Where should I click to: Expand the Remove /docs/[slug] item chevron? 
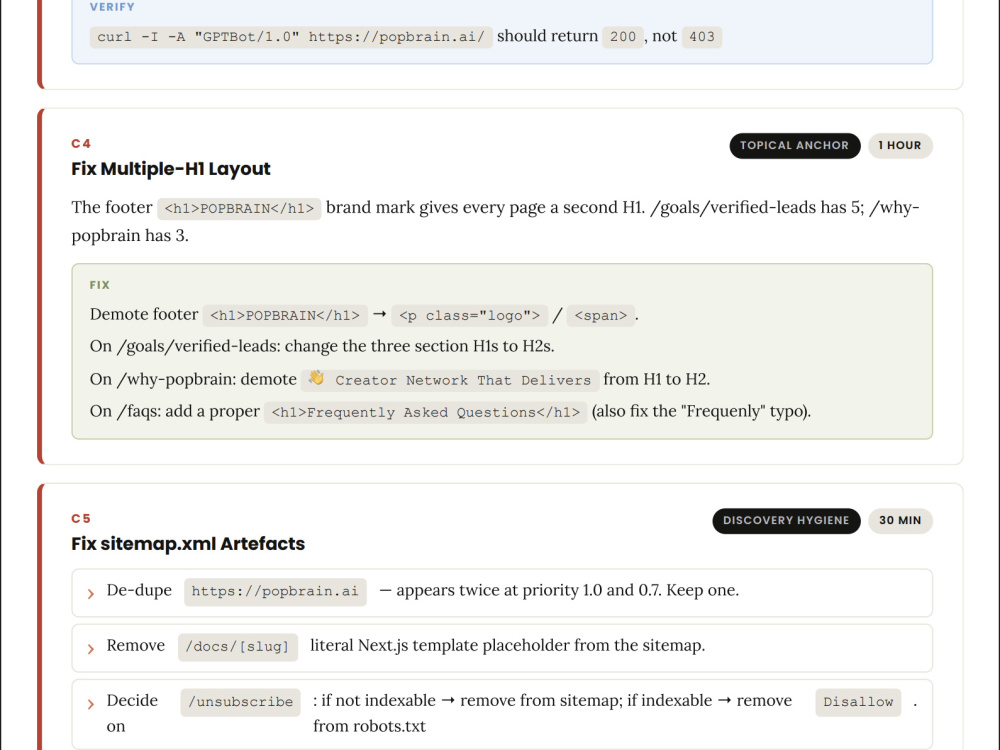point(91,649)
